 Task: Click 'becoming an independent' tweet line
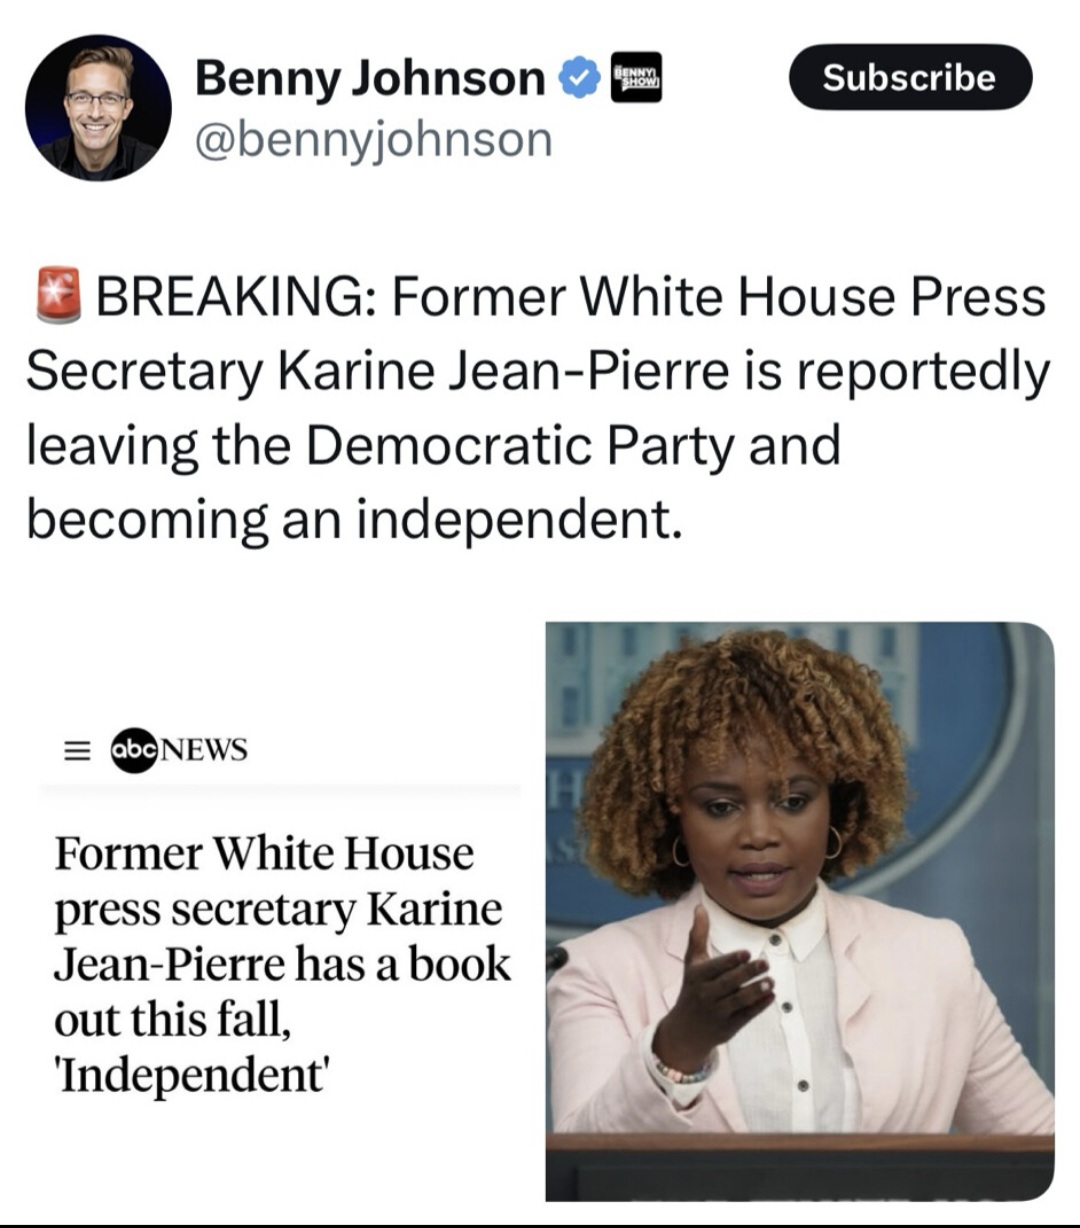[x=355, y=519]
